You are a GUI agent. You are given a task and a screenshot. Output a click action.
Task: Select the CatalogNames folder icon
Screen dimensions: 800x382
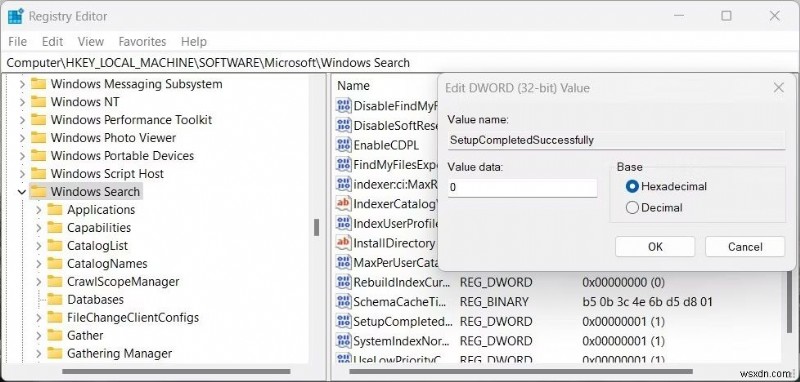pos(55,263)
